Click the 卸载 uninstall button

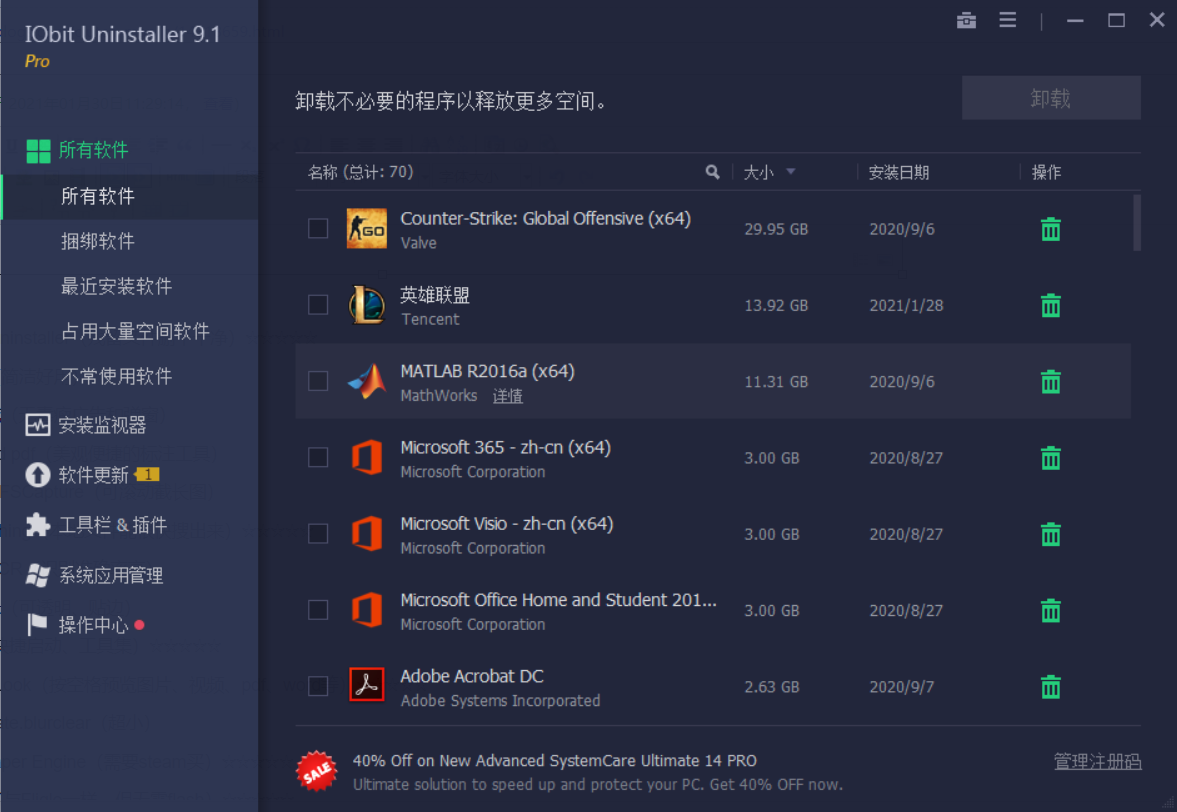1051,98
